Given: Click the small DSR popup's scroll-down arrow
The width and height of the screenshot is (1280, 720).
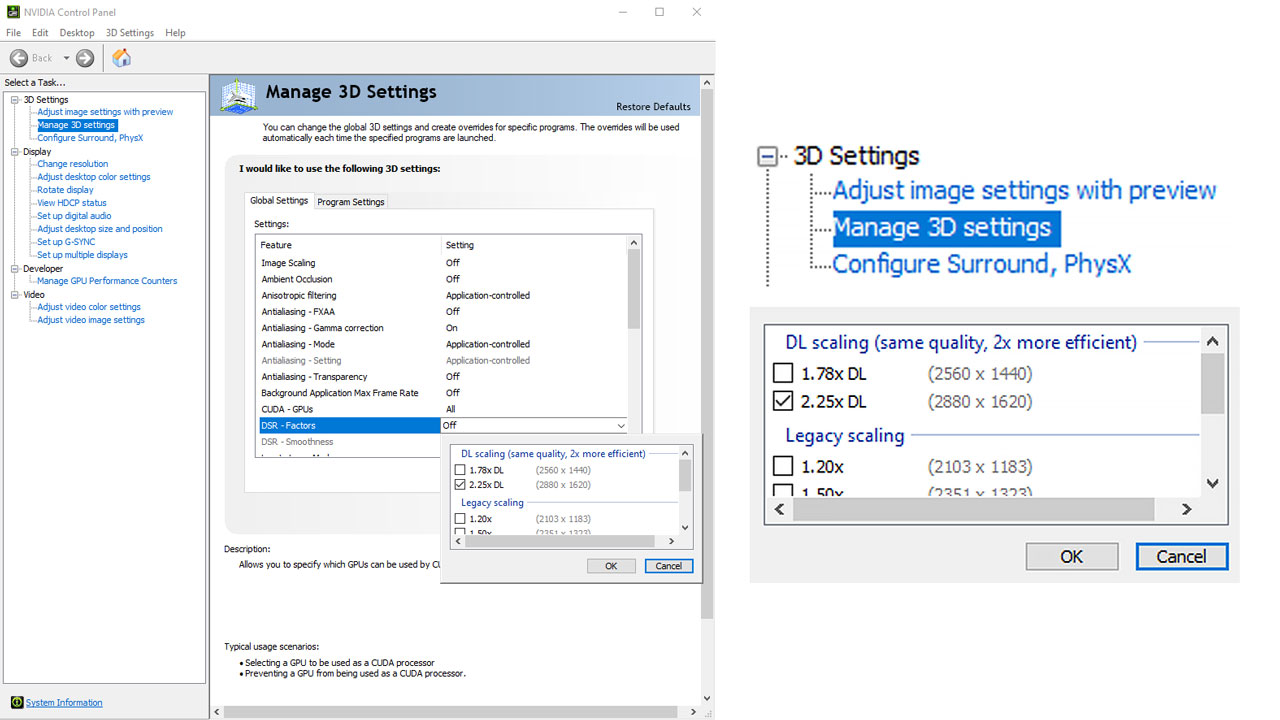Looking at the screenshot, I should coord(685,527).
